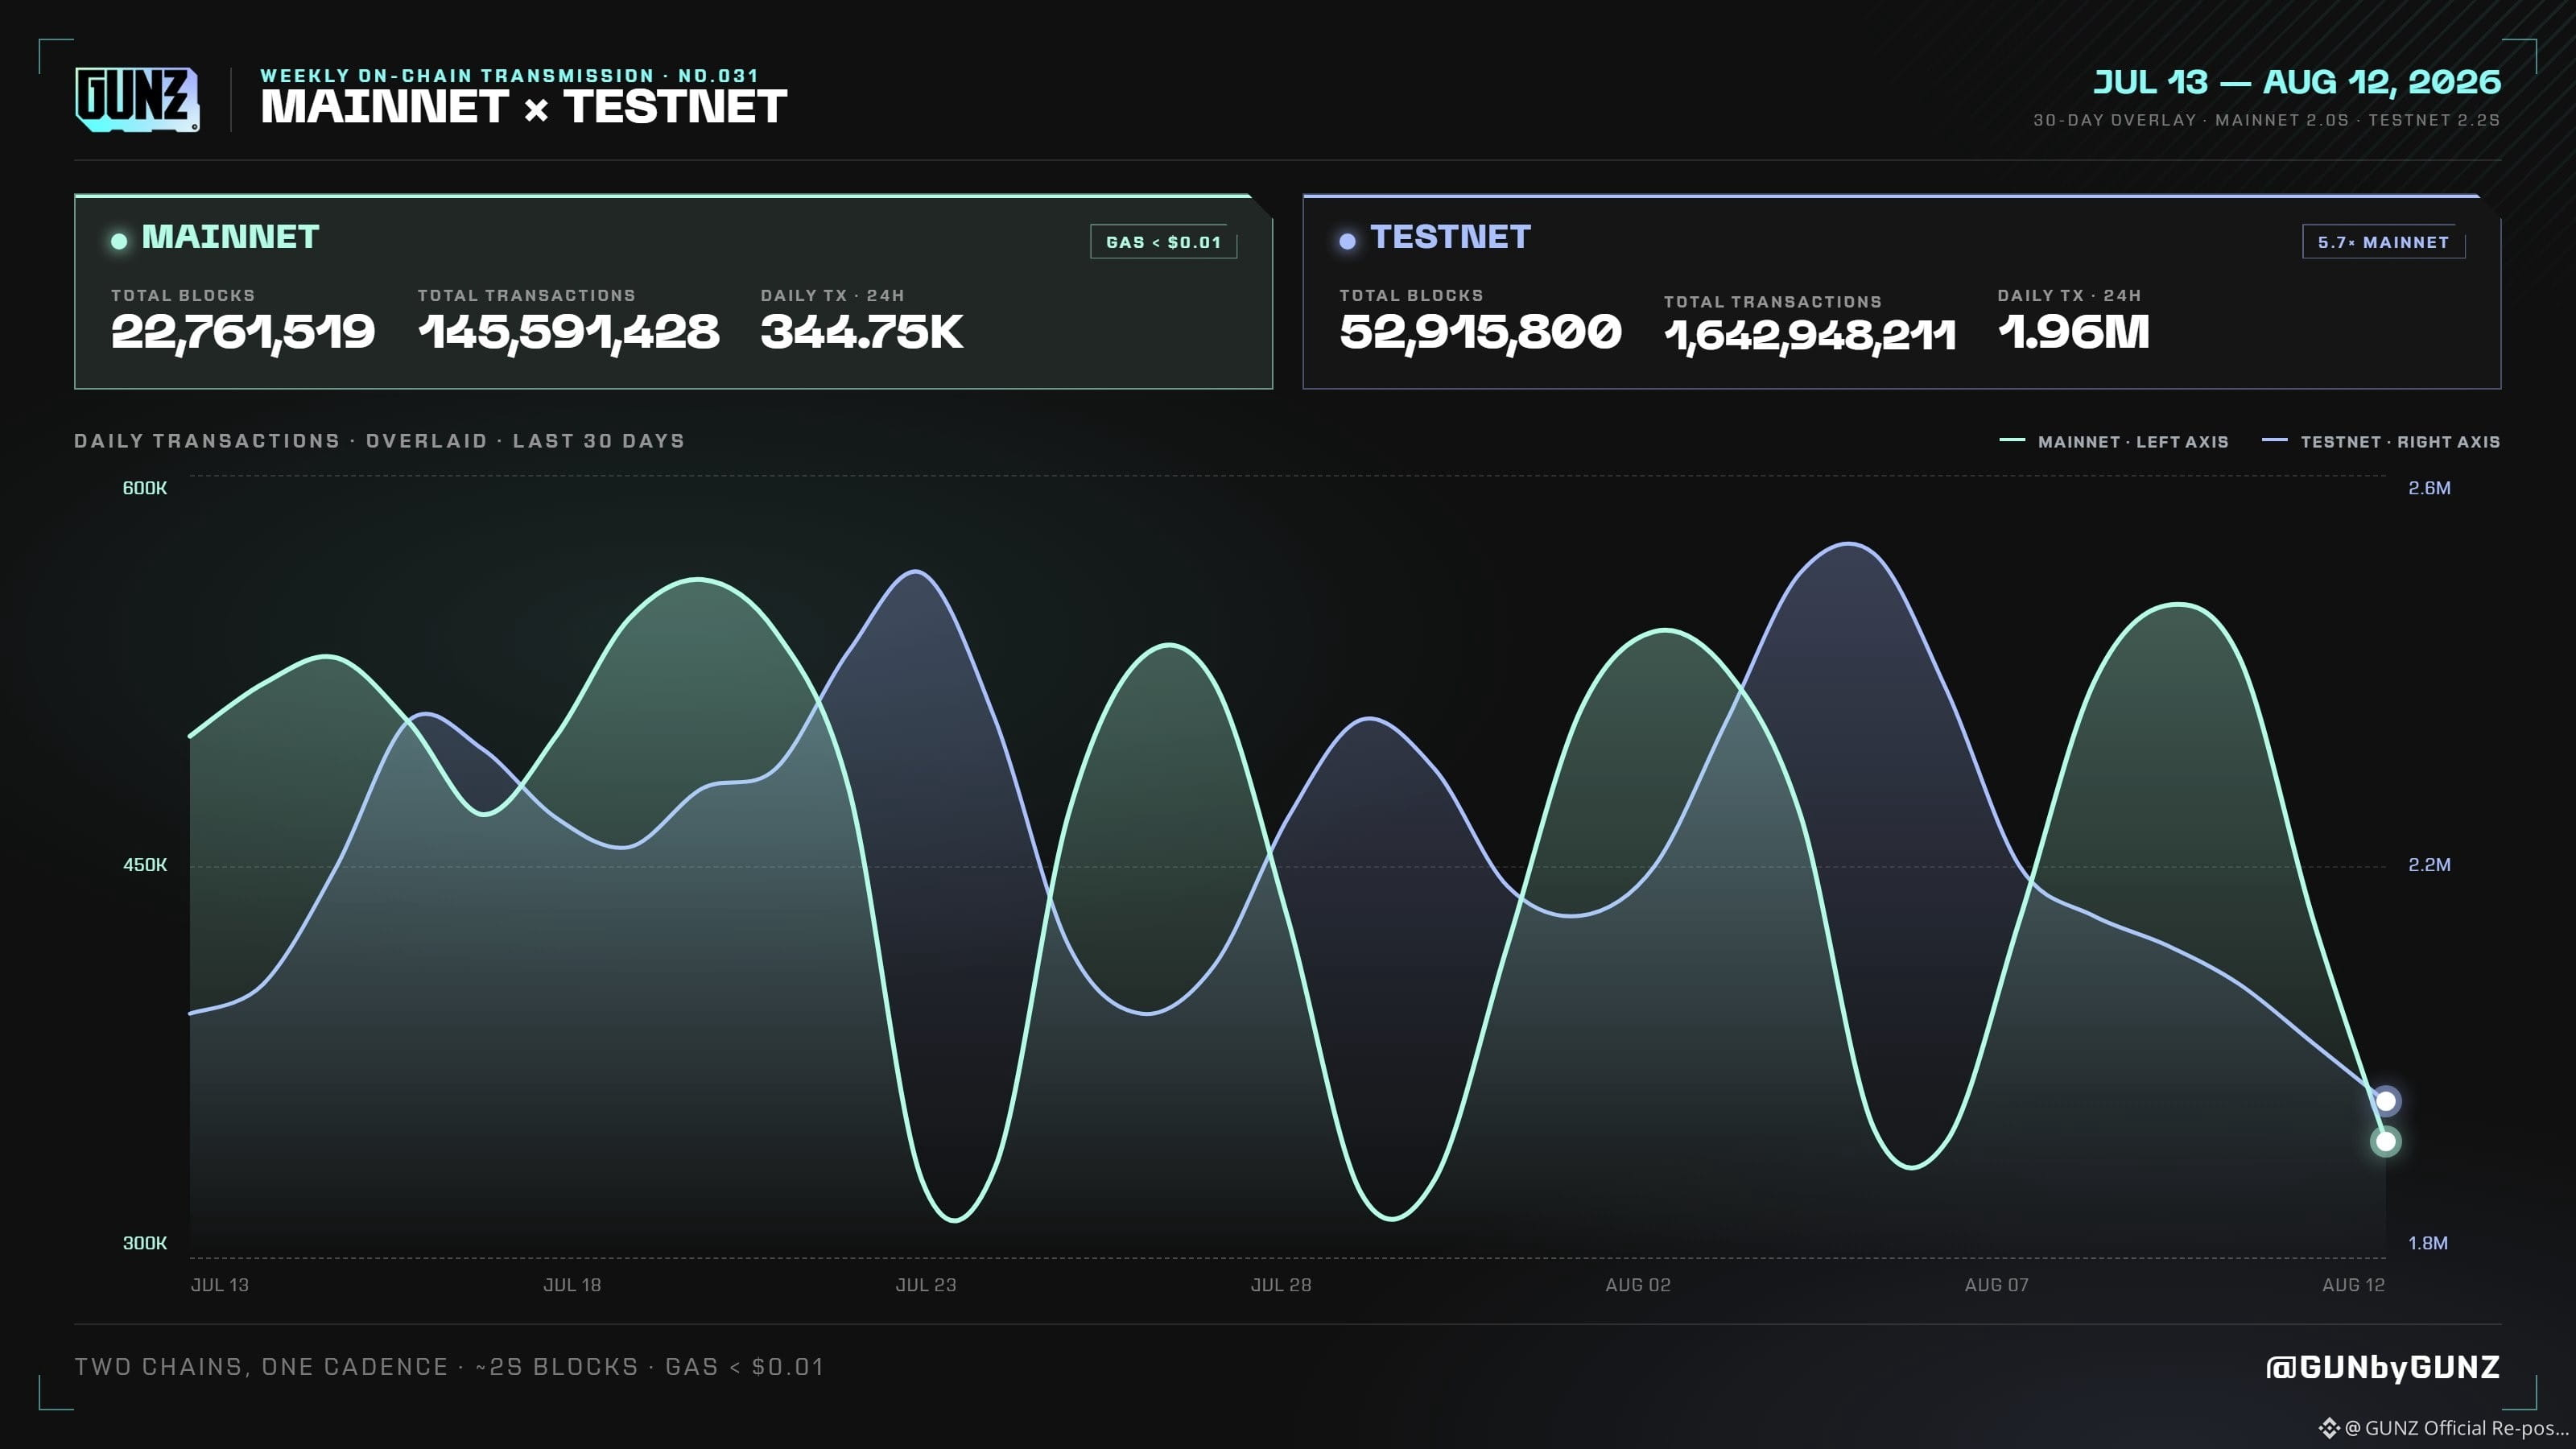Open the @GUNbyGUNZ handle
Image resolution: width=2576 pixels, height=1449 pixels.
(2382, 1367)
